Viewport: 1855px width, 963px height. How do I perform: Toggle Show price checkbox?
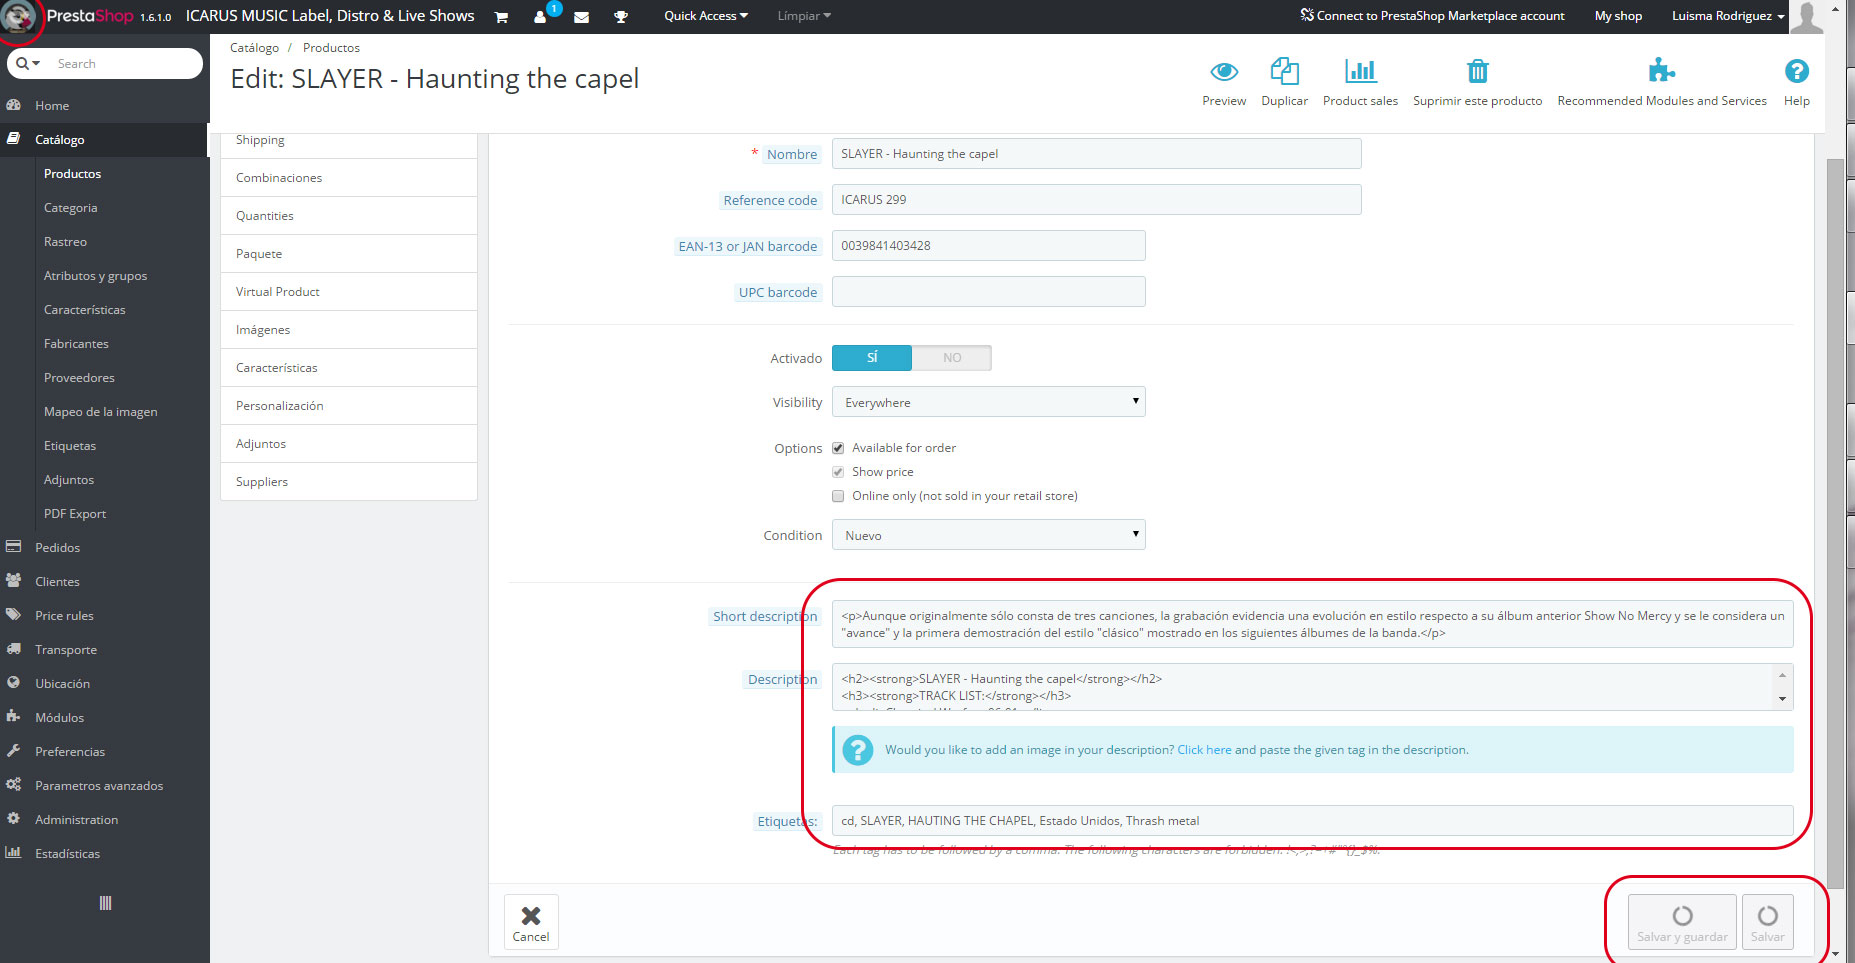[x=838, y=472]
